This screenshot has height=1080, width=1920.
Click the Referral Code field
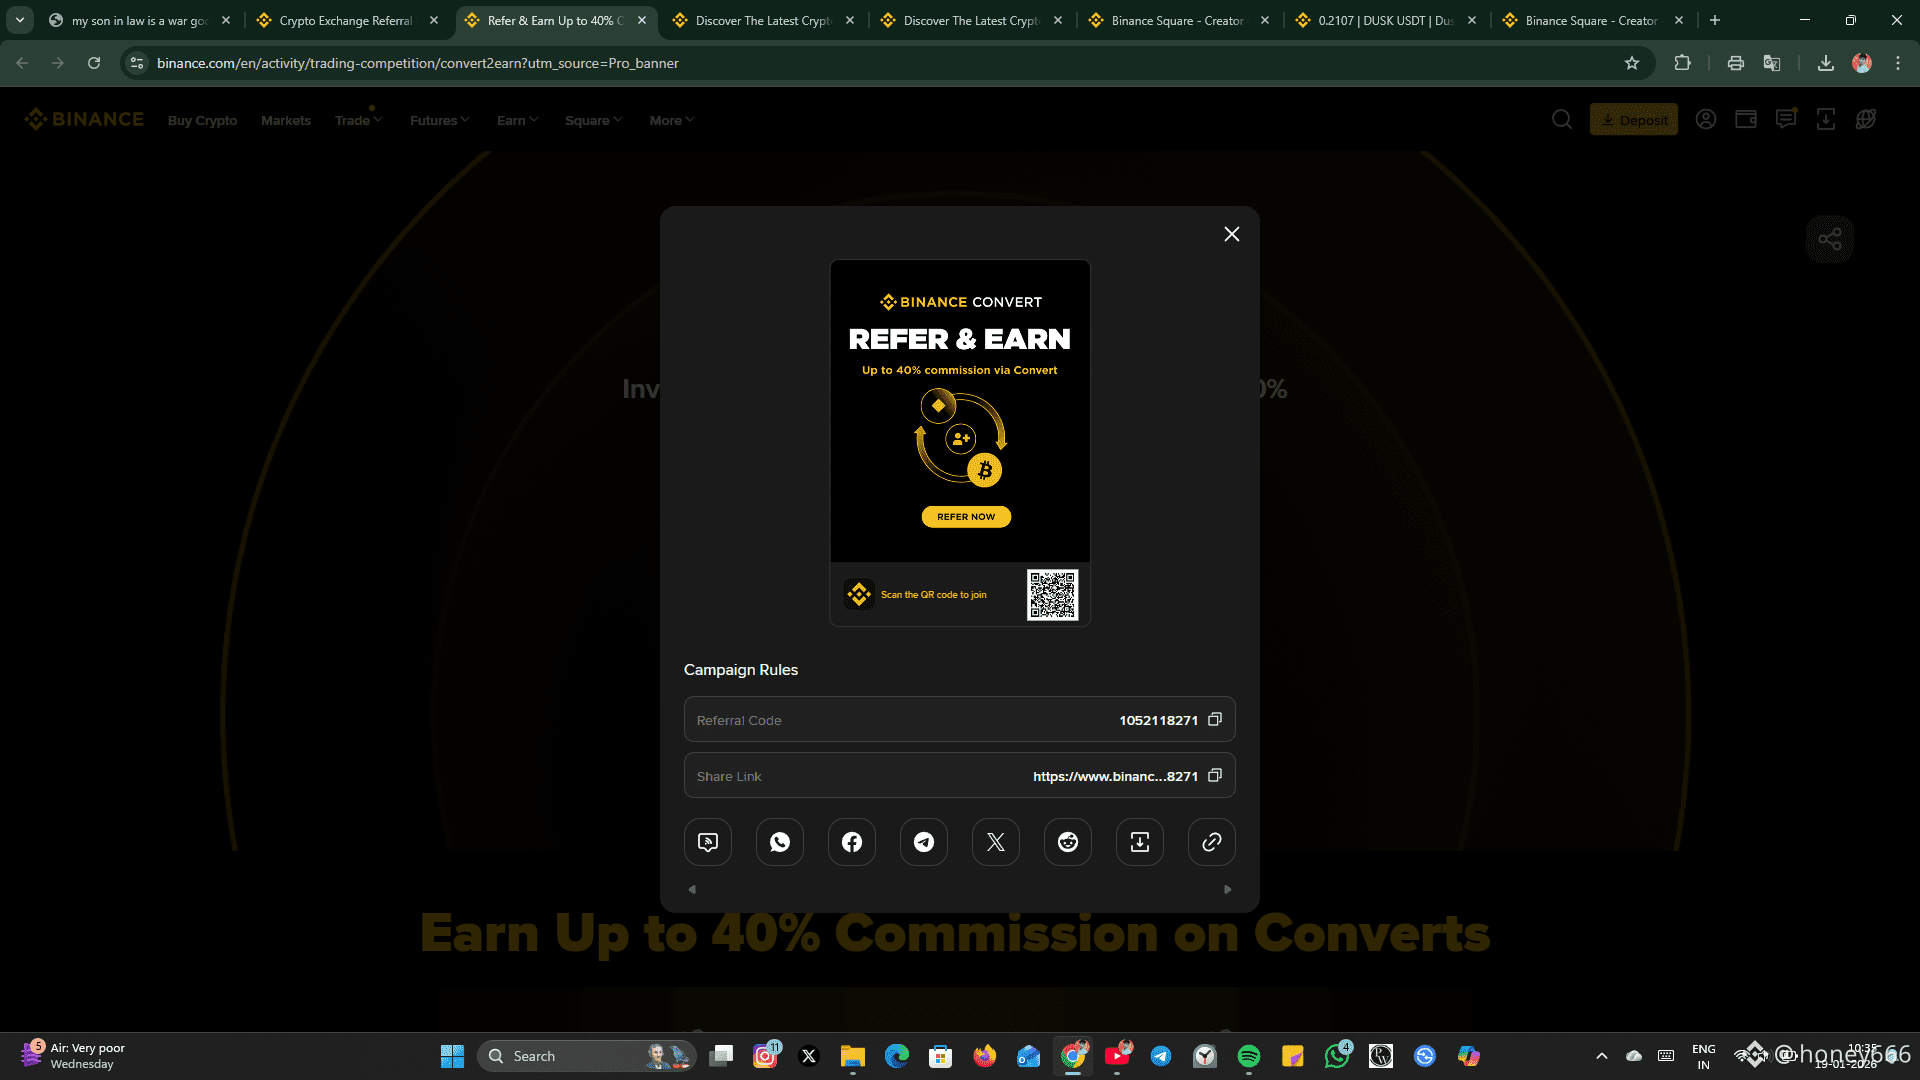pyautogui.click(x=960, y=720)
